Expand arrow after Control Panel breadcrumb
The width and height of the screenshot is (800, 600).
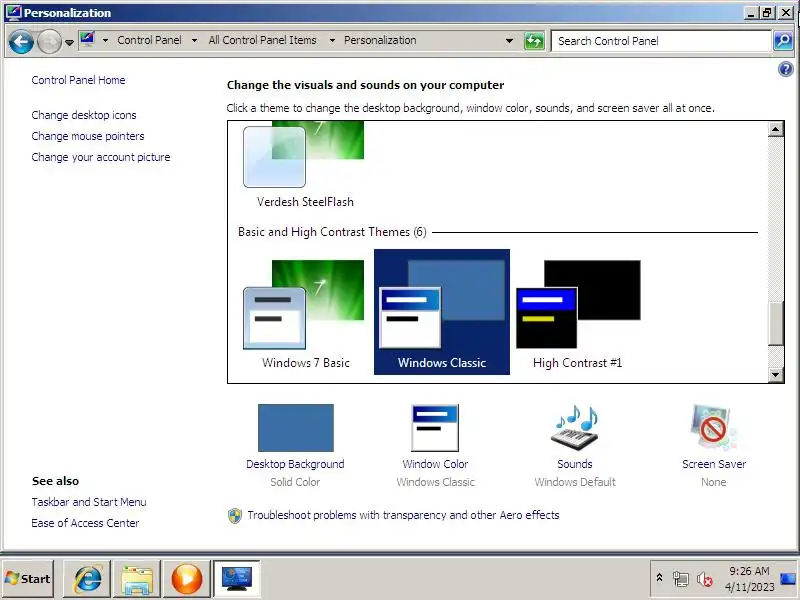pyautogui.click(x=194, y=40)
